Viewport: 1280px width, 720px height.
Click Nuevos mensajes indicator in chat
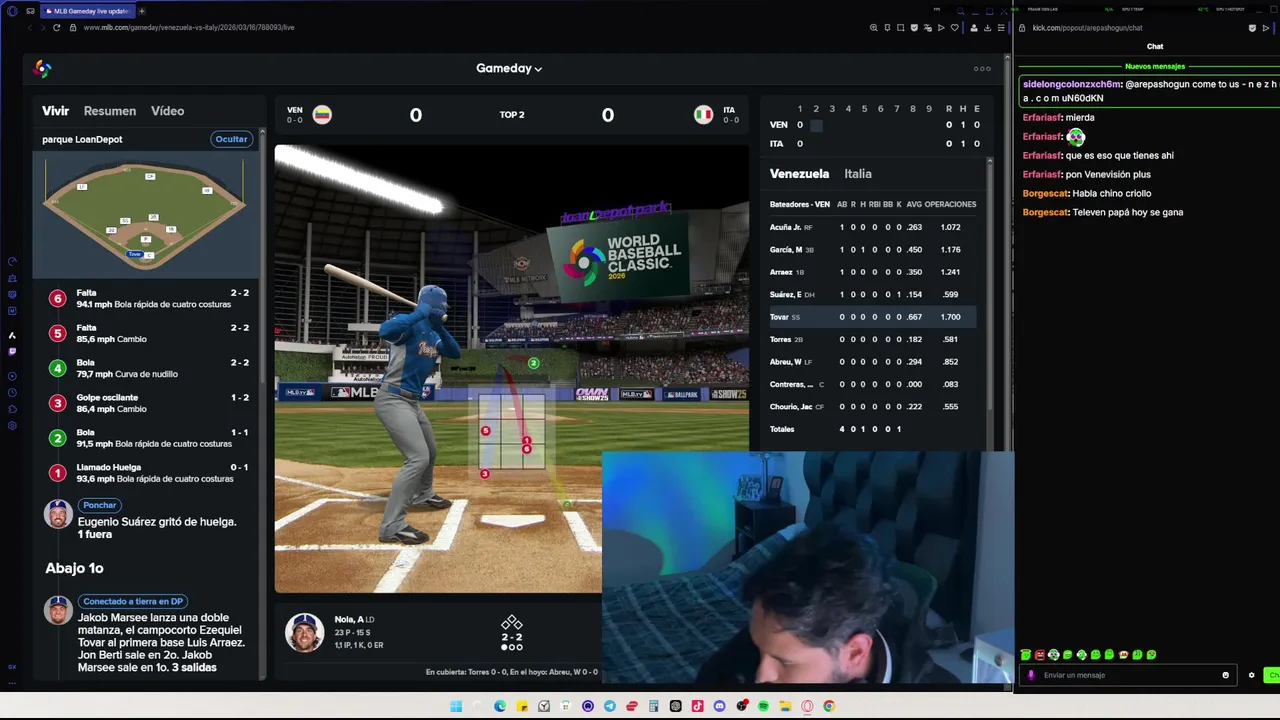pyautogui.click(x=1155, y=66)
